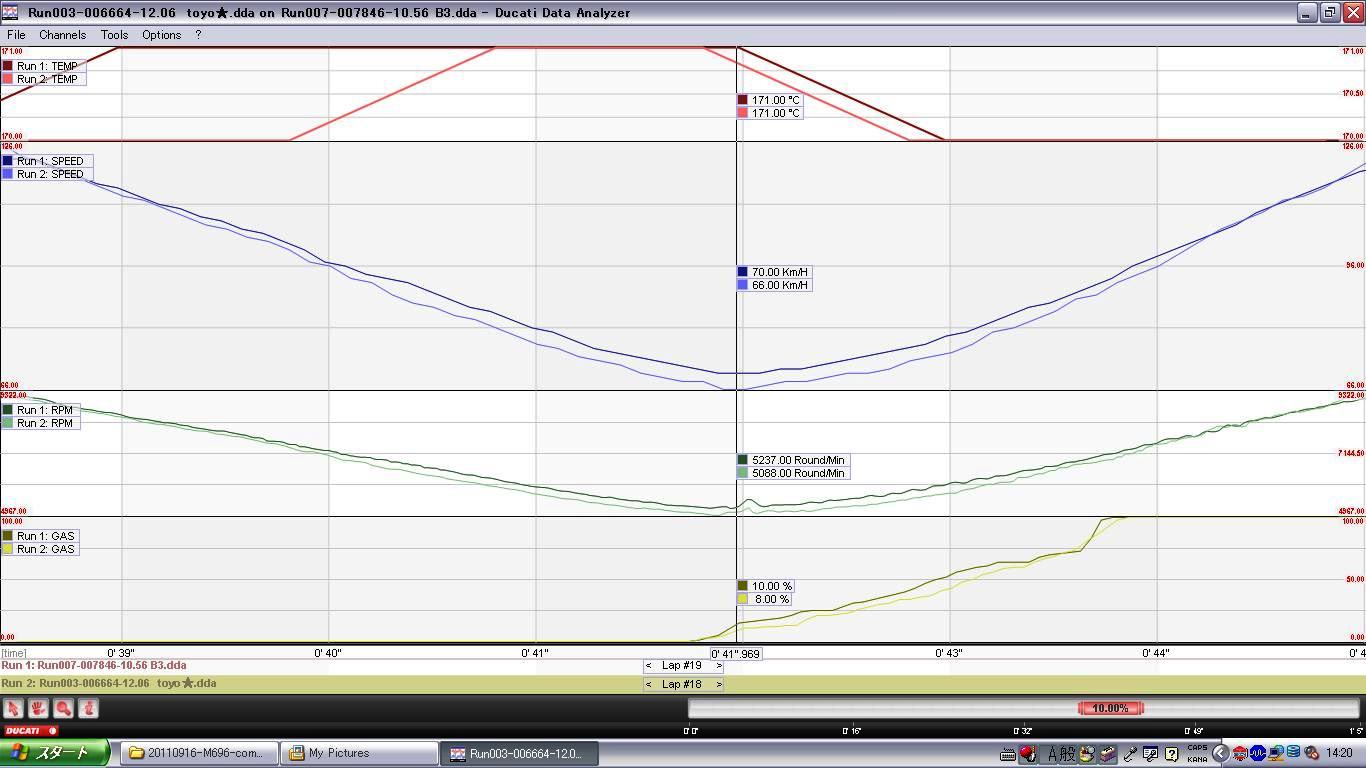The image size is (1366, 768).
Task: Open the ? help menu
Action: pyautogui.click(x=198, y=34)
